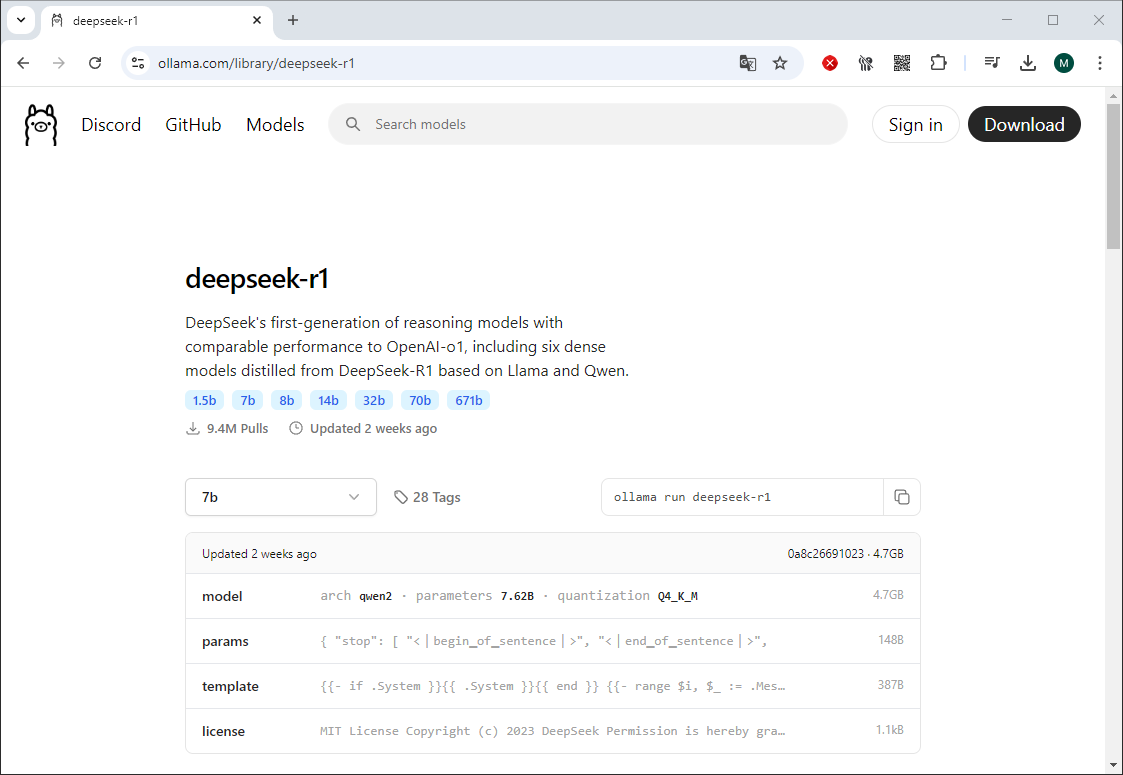Click the scrollbar up arrow
The image size is (1123, 775).
pyautogui.click(x=1113, y=95)
